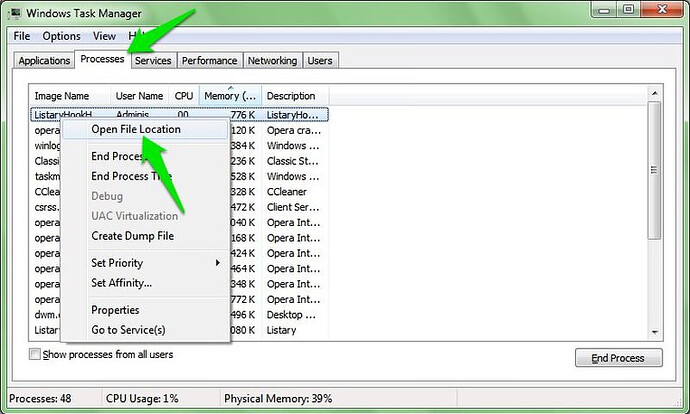
Task: Select the Classic St… description row
Action: (292, 161)
